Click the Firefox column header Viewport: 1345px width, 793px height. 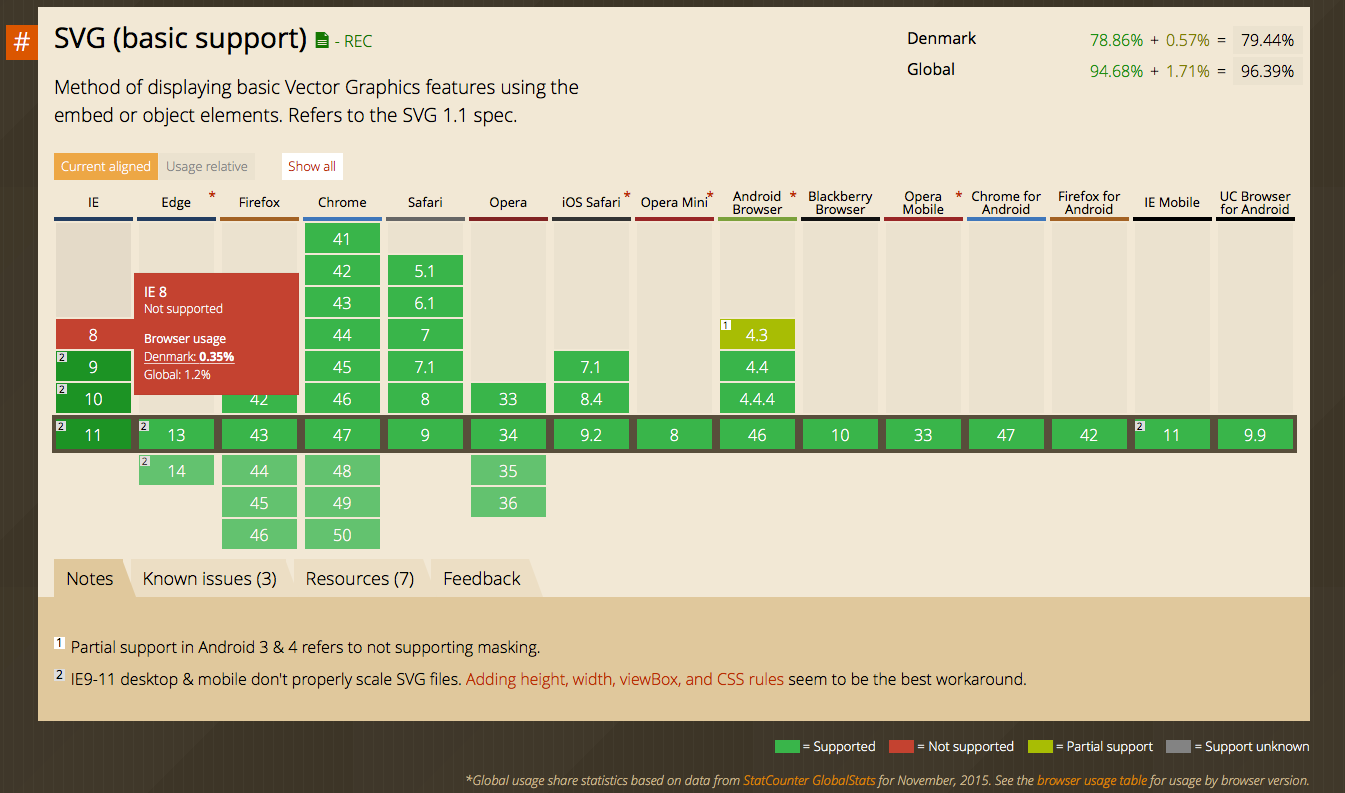point(259,203)
